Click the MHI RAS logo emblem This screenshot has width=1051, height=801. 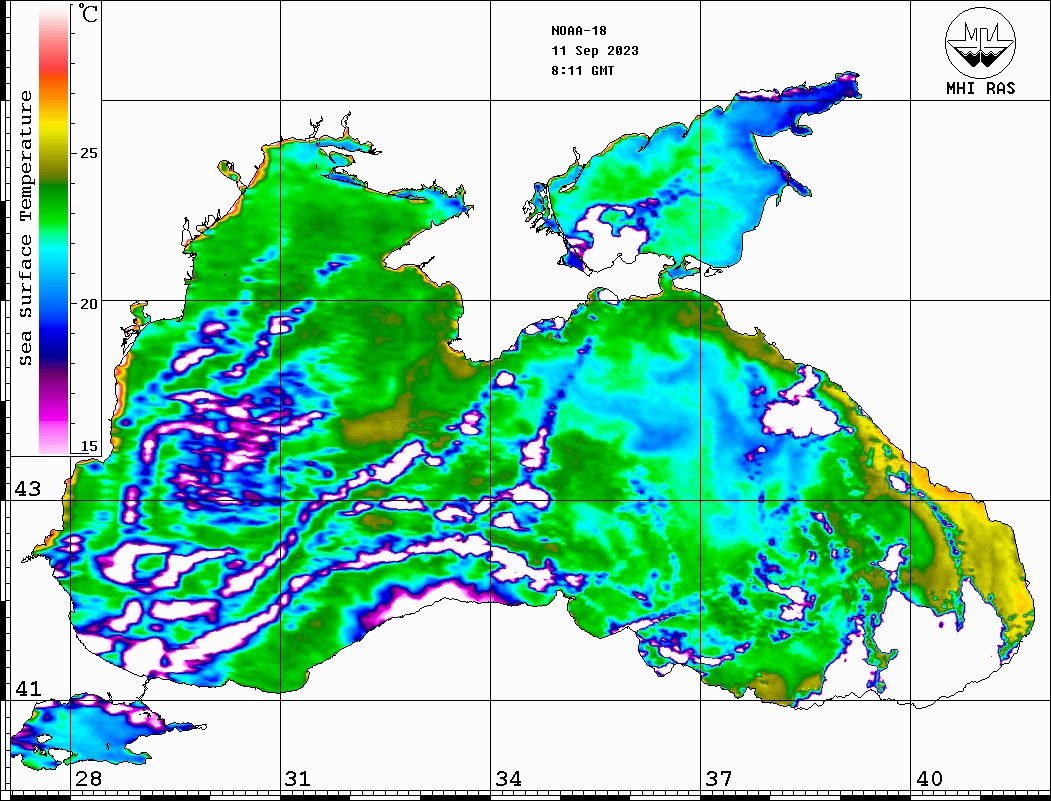point(980,42)
